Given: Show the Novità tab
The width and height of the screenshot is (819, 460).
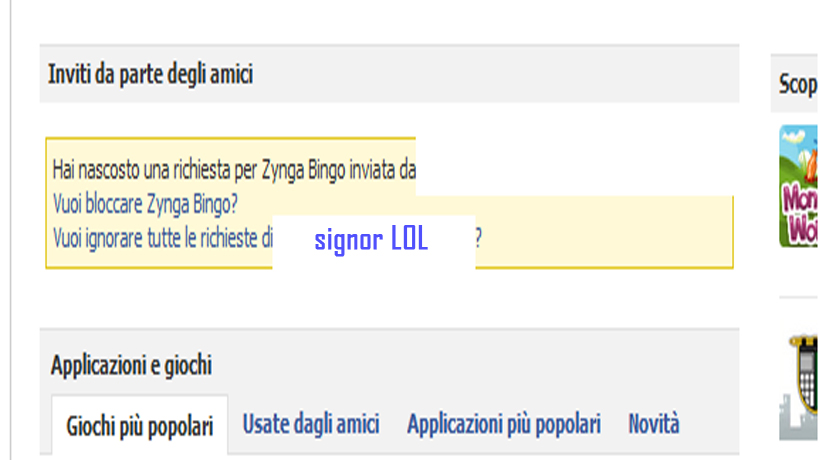Looking at the screenshot, I should (x=654, y=423).
